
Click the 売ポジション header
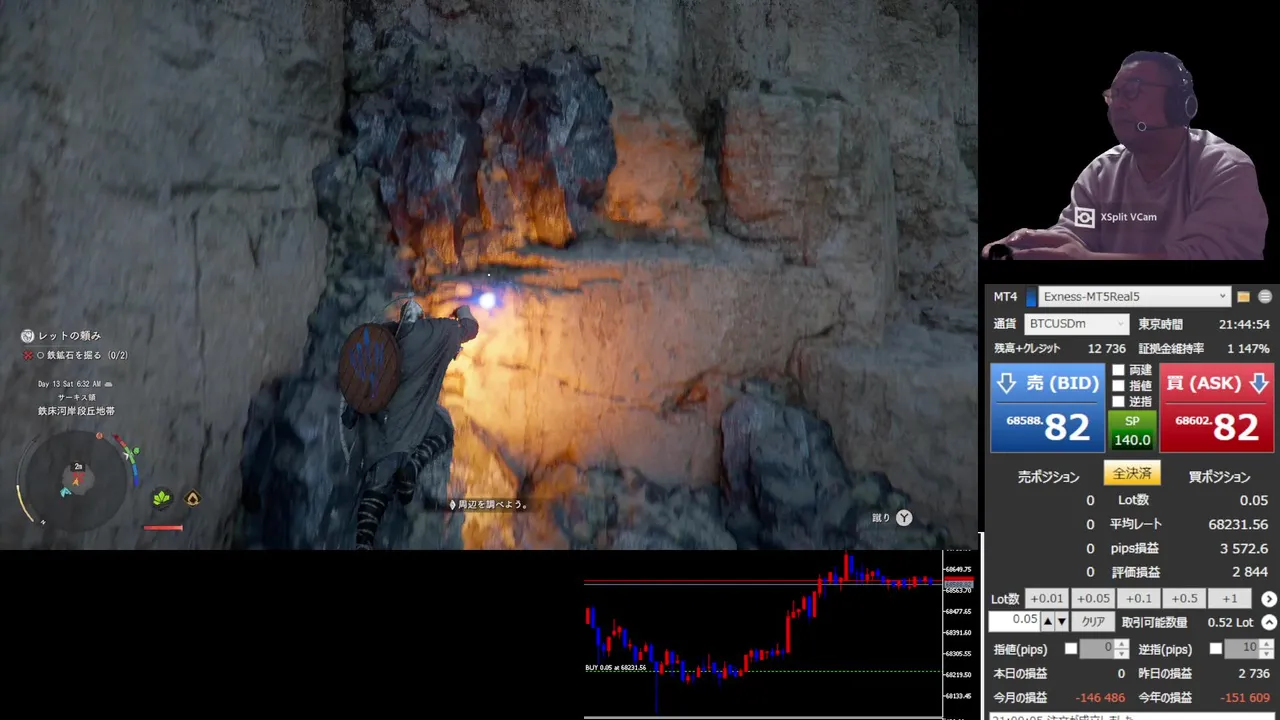click(1048, 478)
